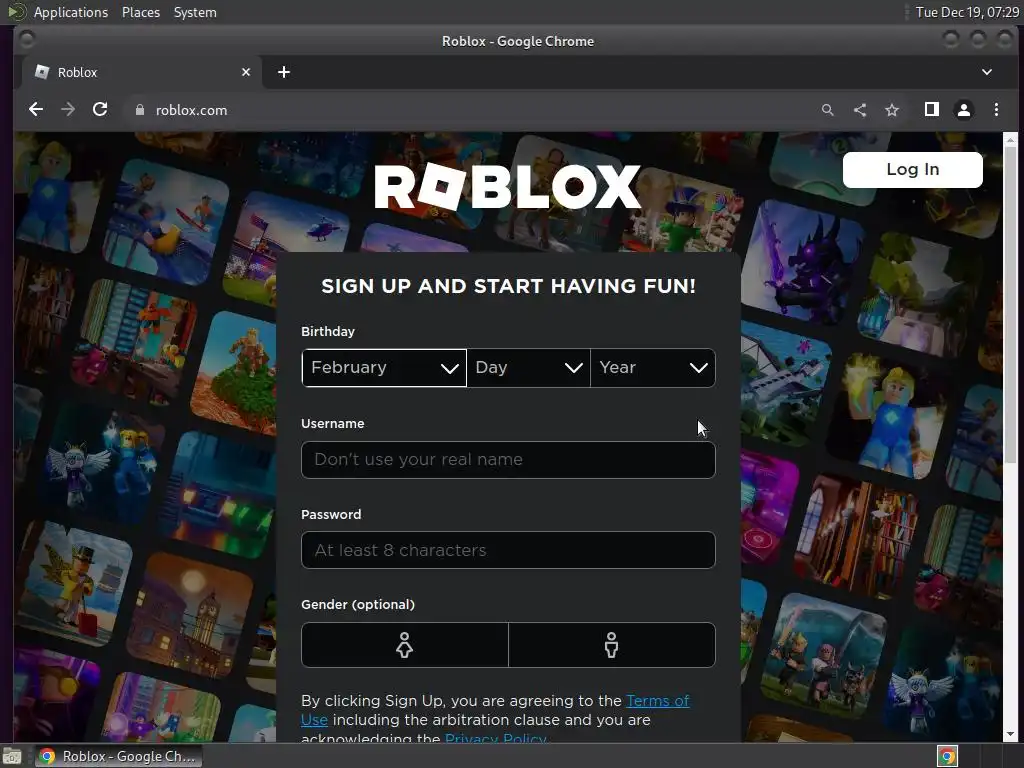Expand the Day dropdown
Screen dimensions: 1024x768
tap(528, 368)
